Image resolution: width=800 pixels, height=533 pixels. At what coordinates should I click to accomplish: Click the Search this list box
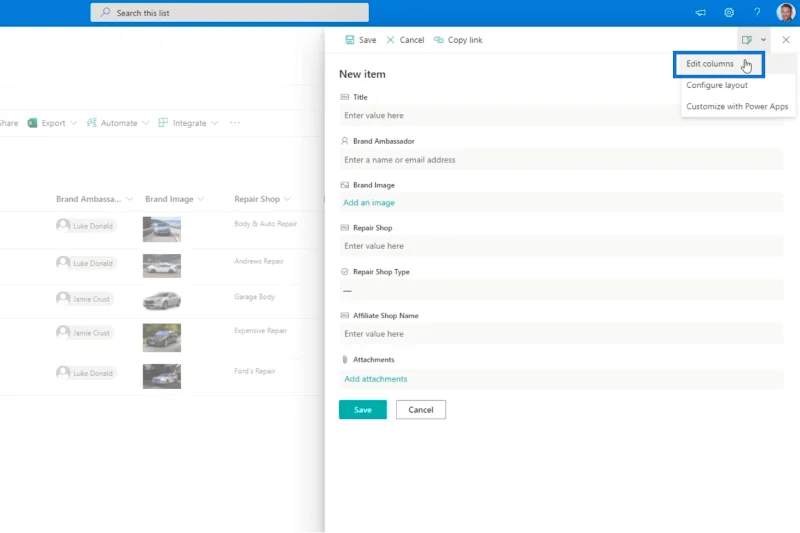coord(230,12)
